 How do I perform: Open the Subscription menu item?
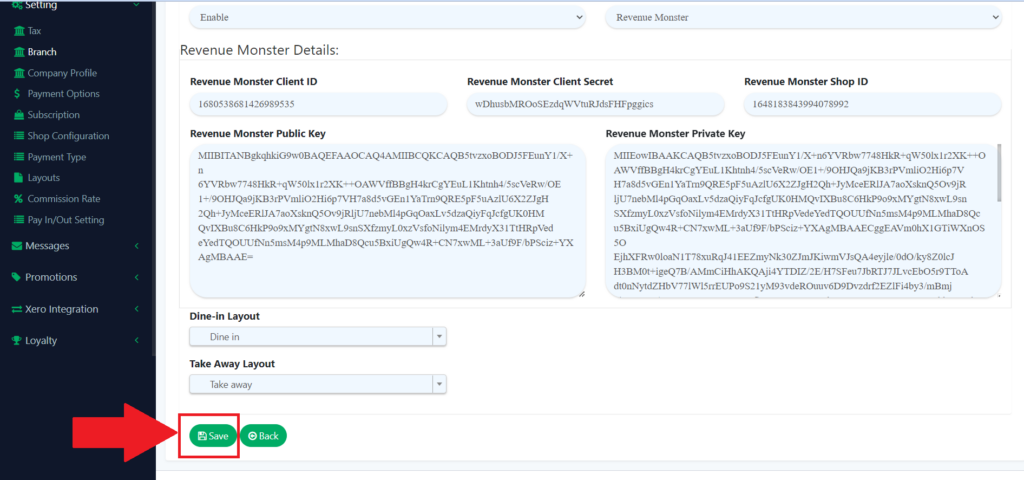pos(53,115)
